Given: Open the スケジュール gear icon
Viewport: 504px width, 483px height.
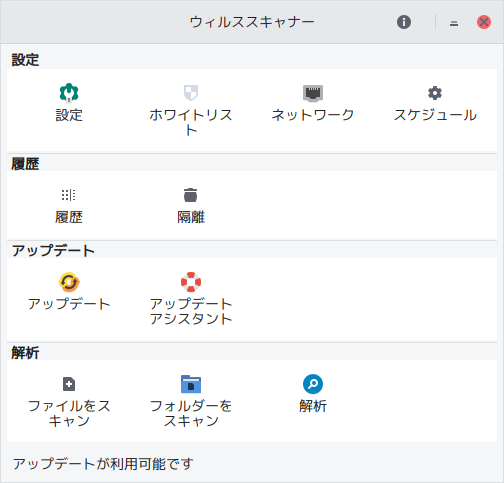Looking at the screenshot, I should tap(435, 93).
